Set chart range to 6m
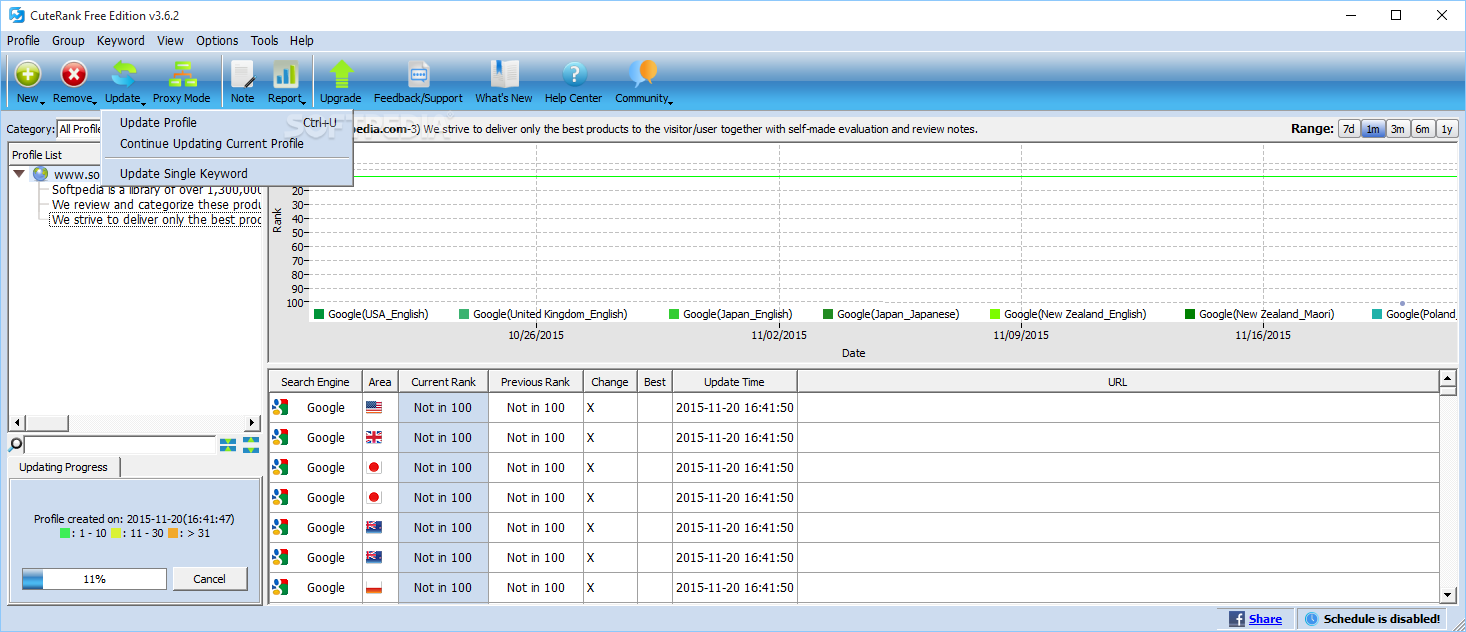Image resolution: width=1466 pixels, height=632 pixels. click(x=1422, y=129)
